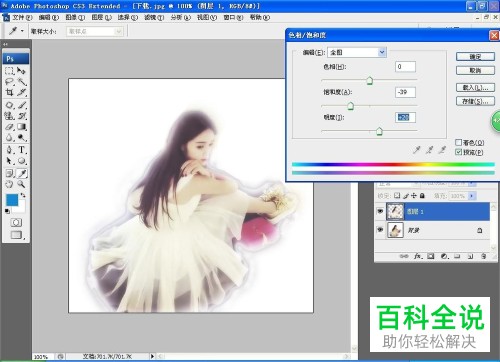Viewport: 500px width, 362px height.
Task: Select the History Brush tool
Action: tap(21, 116)
